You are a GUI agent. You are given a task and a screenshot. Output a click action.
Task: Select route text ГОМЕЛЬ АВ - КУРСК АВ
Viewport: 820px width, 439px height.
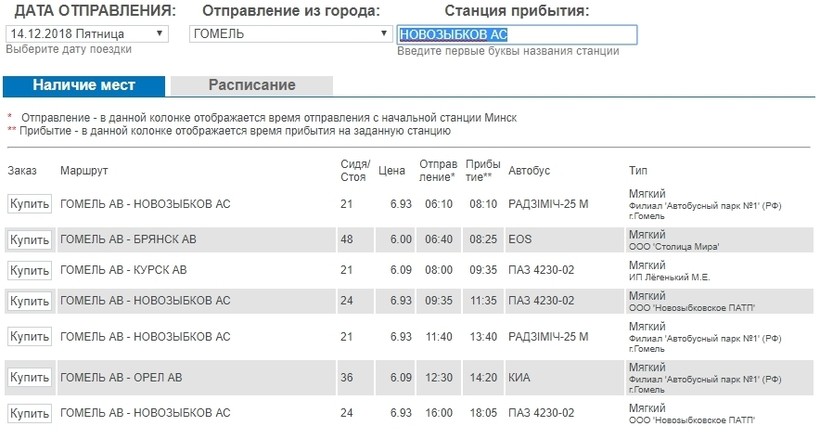coord(123,271)
